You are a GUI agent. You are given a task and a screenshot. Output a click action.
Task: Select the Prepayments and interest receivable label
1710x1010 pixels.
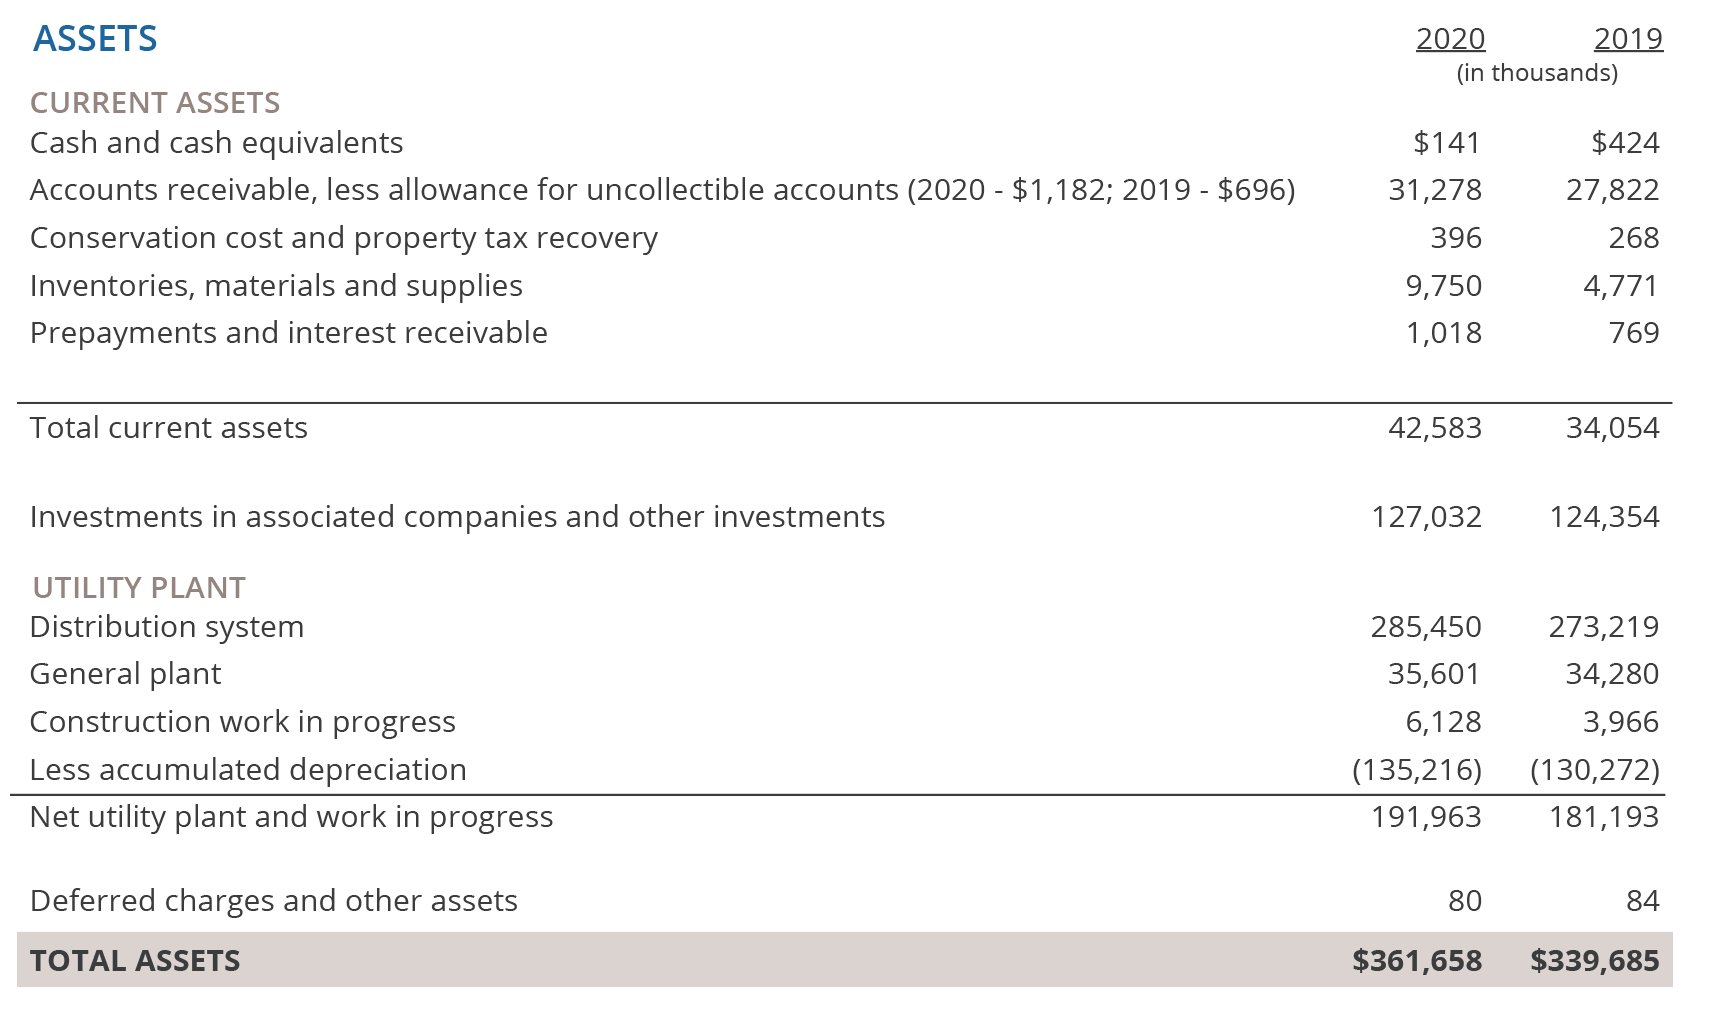289,333
